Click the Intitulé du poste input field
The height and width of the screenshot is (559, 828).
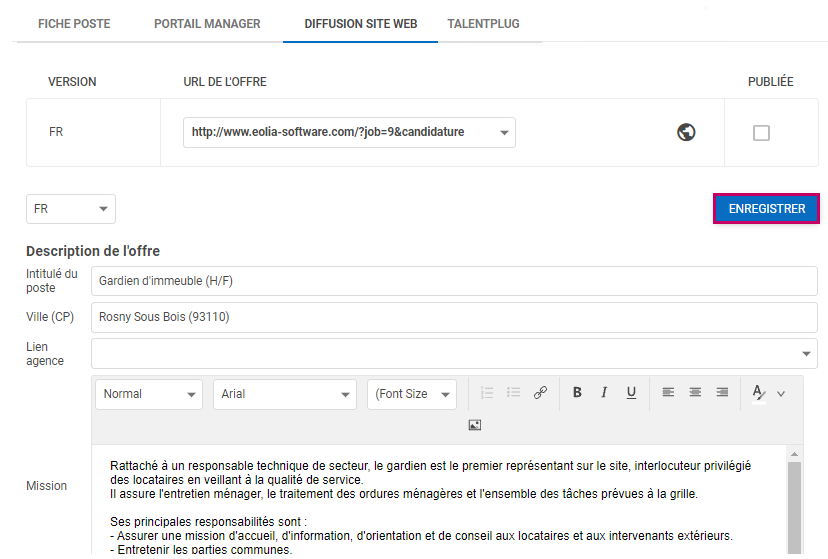[x=453, y=282]
